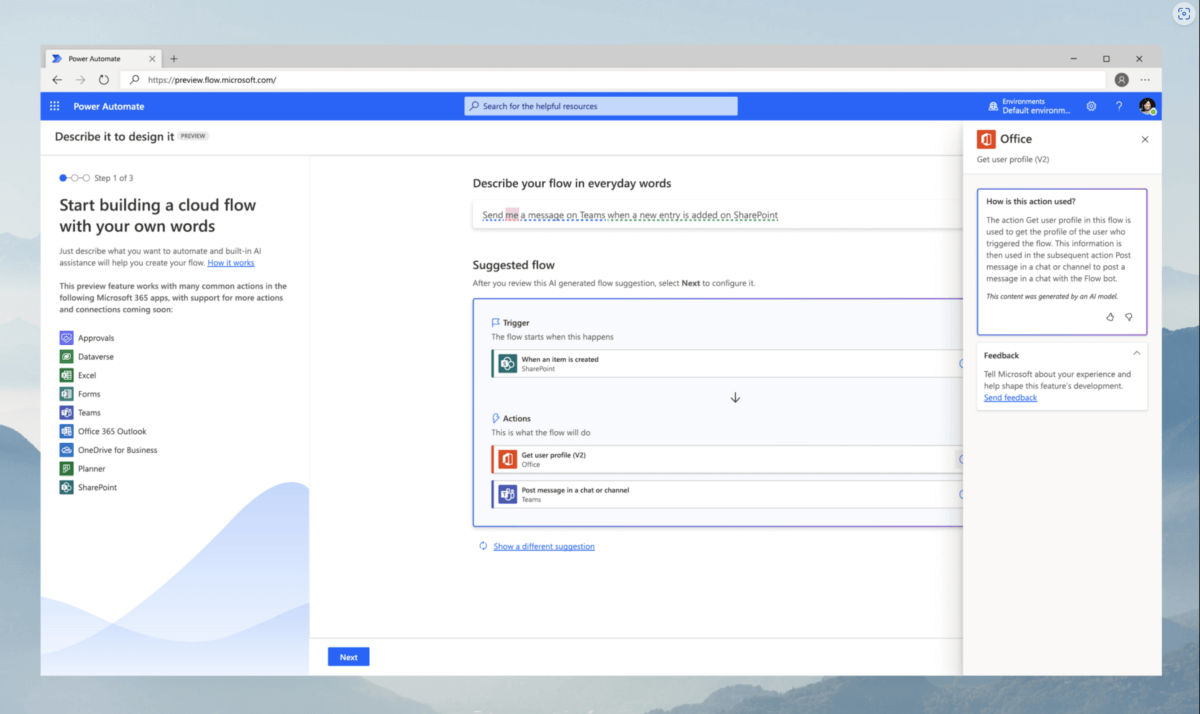Click the Planner app icon
Viewport: 1200px width, 714px height.
click(x=66, y=469)
